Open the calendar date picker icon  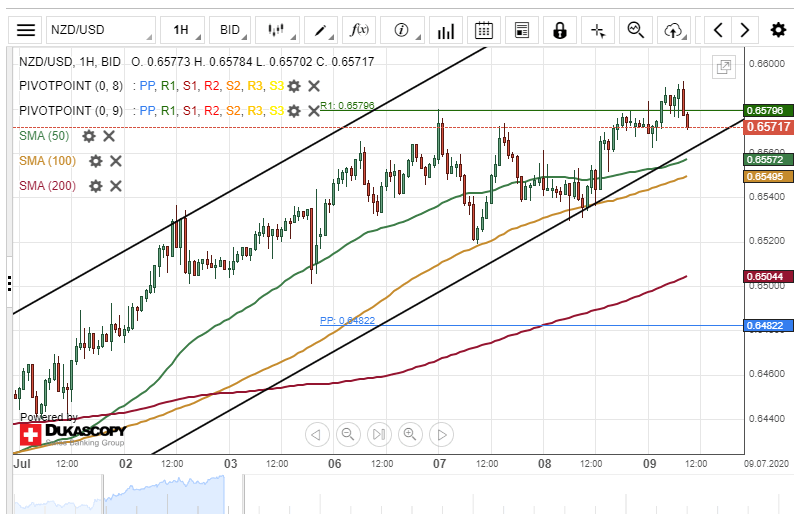coord(484,30)
